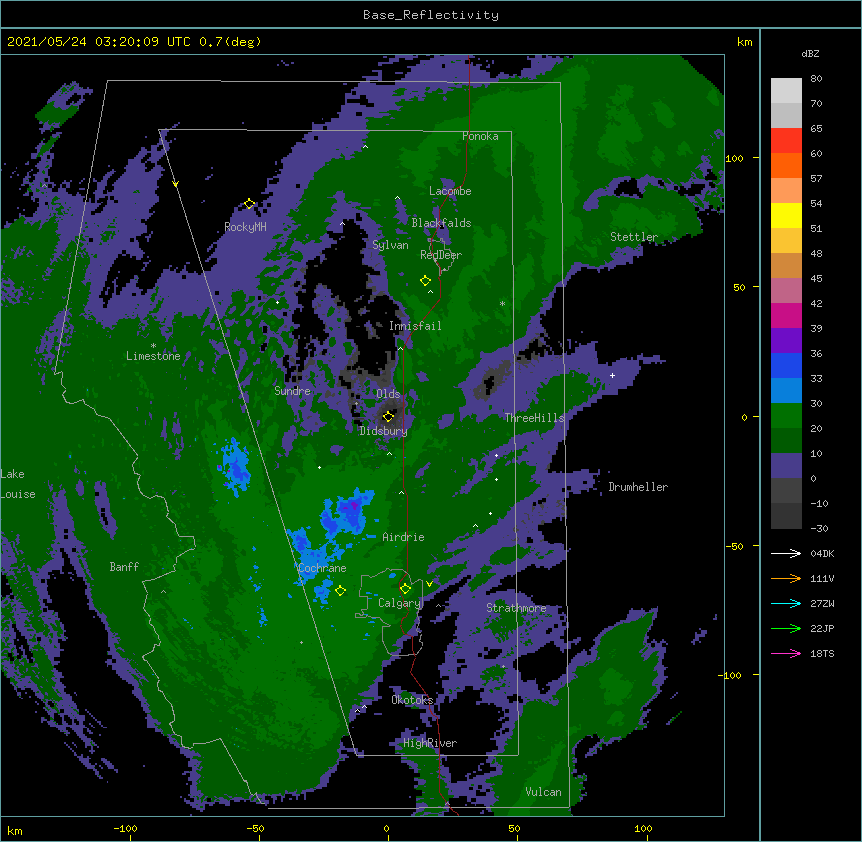
Task: Click the orange 111V arrow in legend
Action: click(x=786, y=578)
